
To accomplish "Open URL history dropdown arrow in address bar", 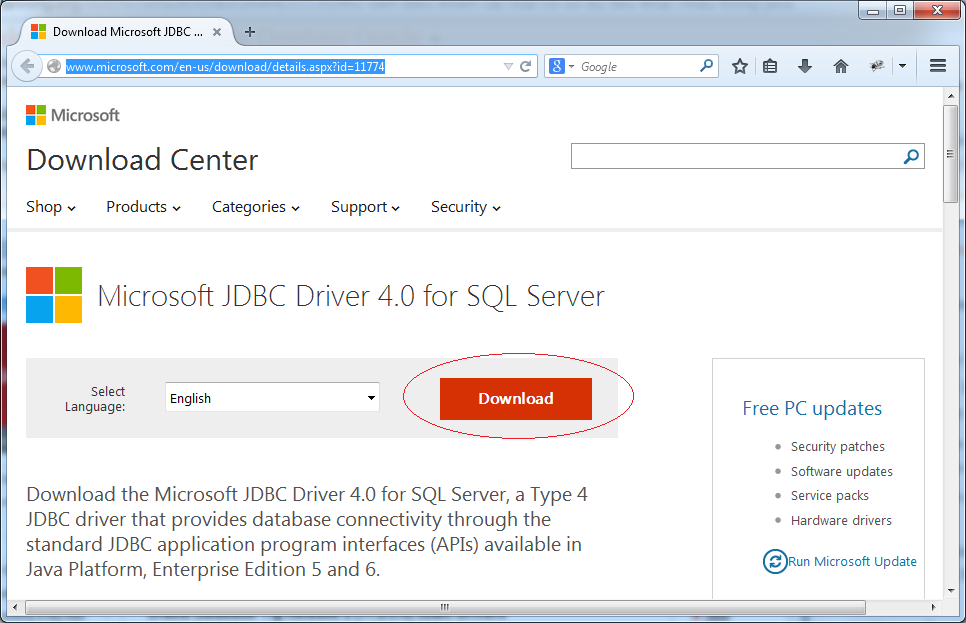I will click(x=508, y=67).
